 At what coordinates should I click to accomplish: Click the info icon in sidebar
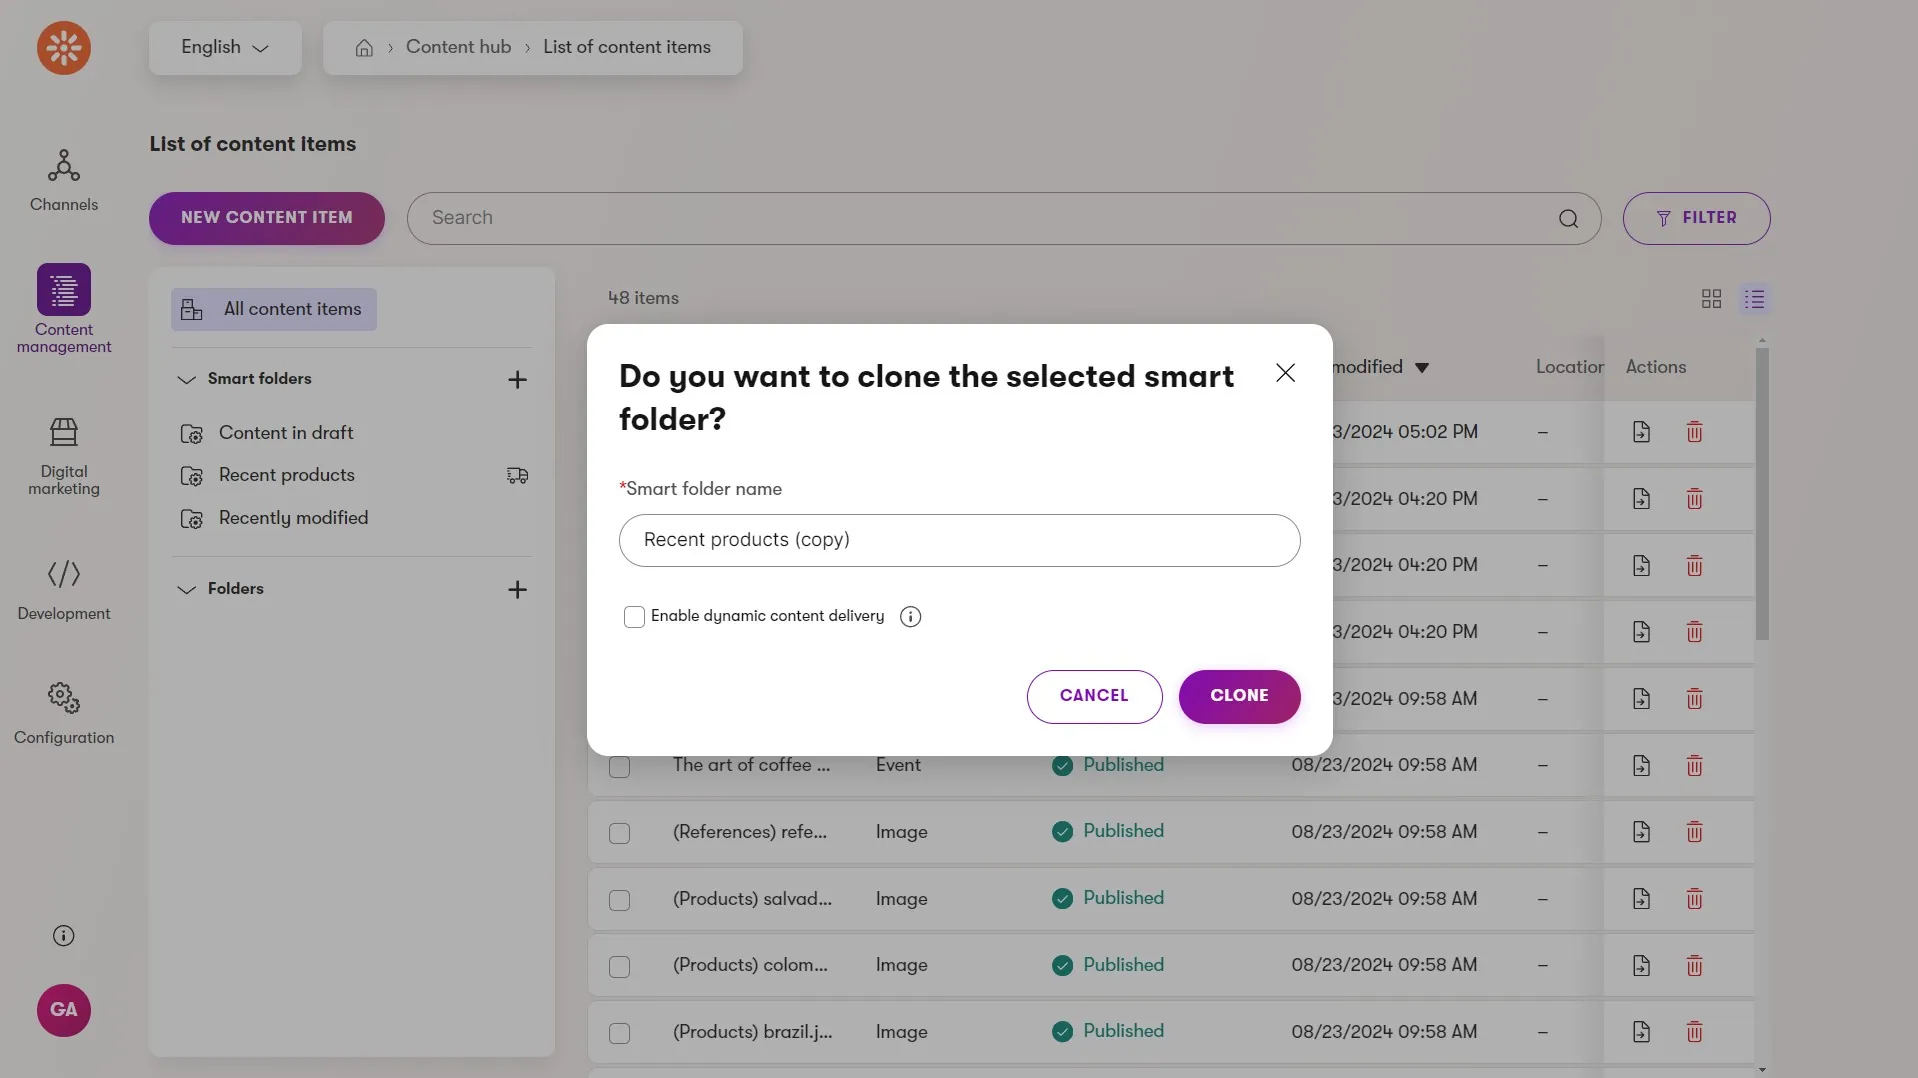63,936
